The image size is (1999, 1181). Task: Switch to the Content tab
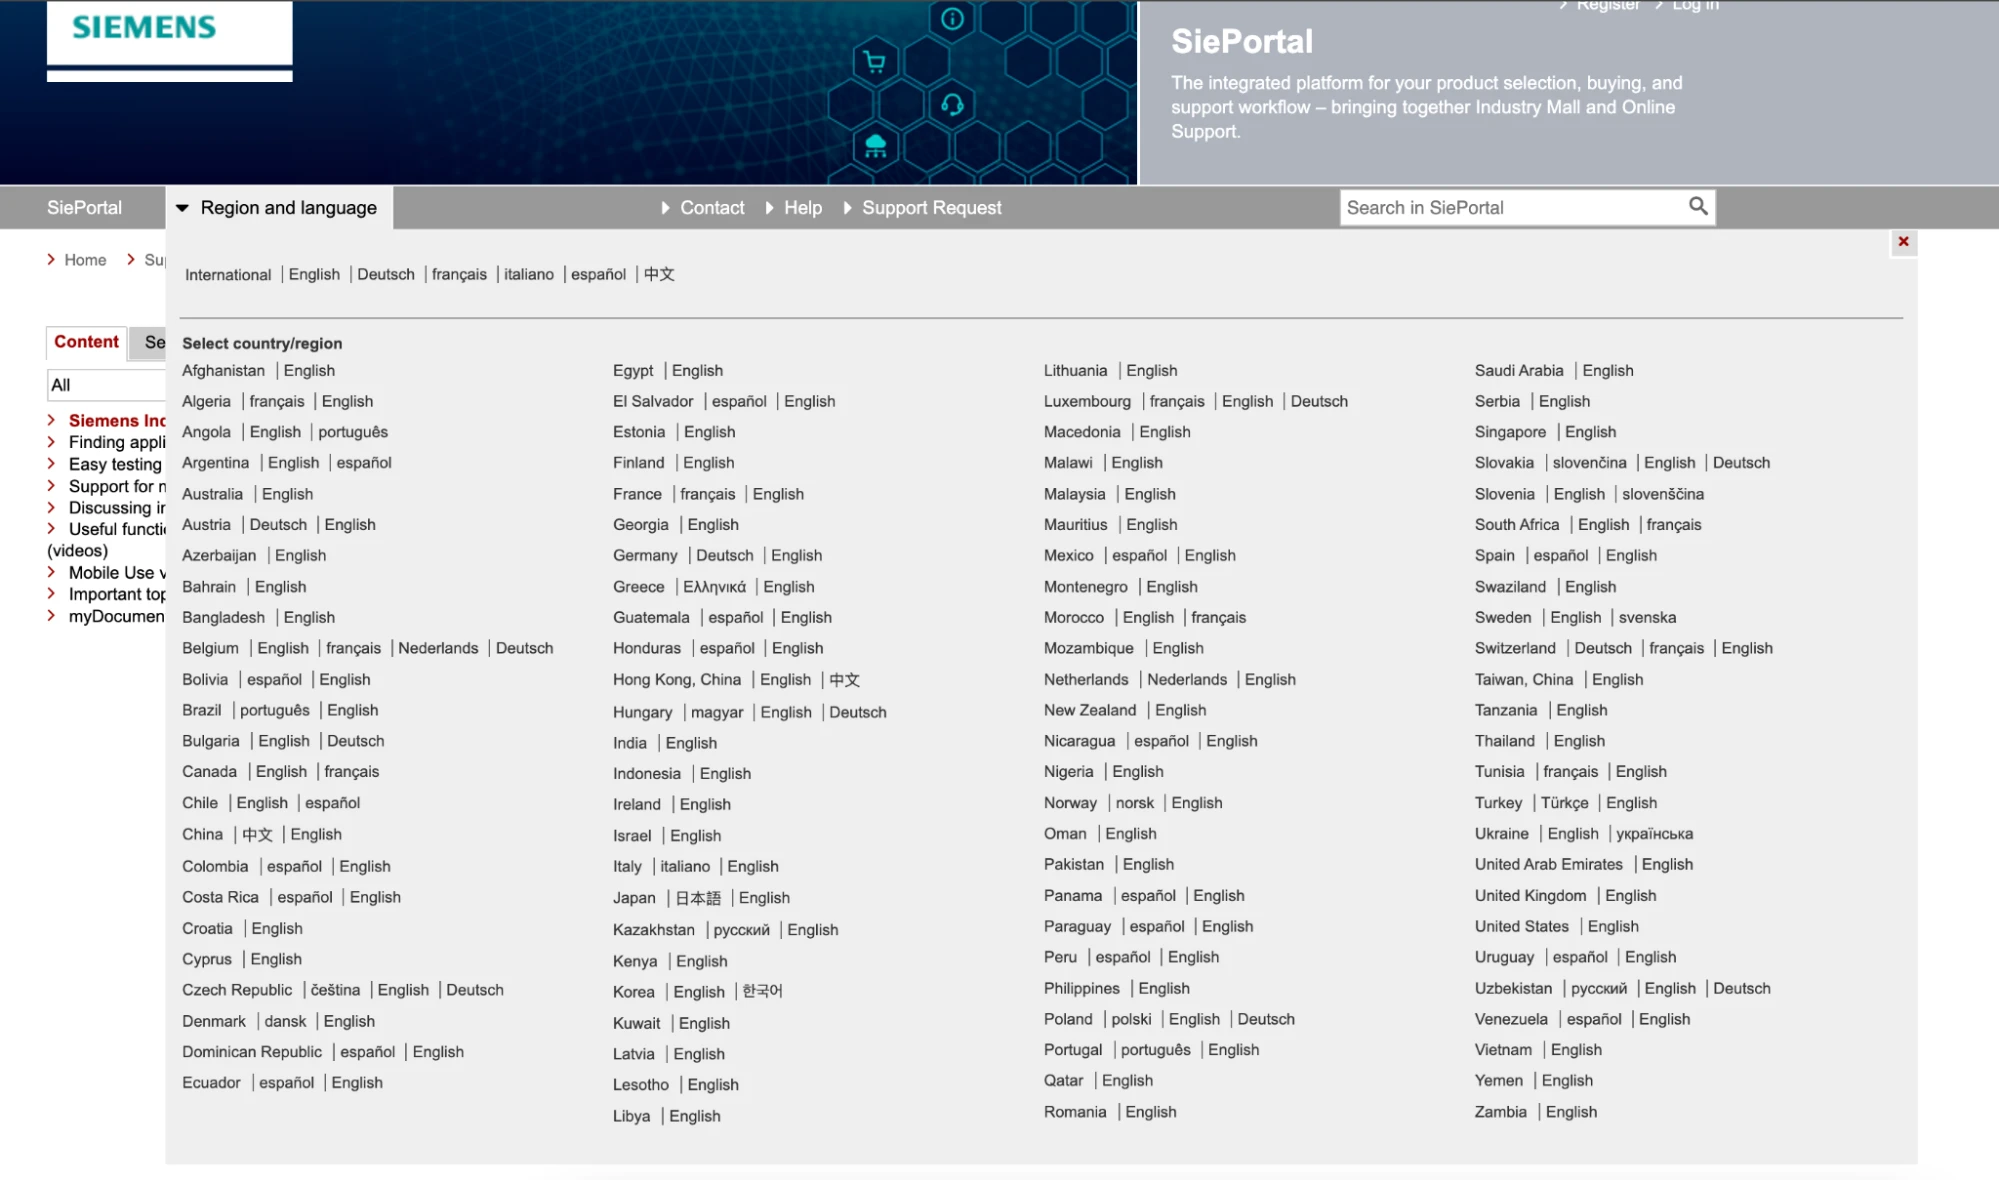[86, 342]
